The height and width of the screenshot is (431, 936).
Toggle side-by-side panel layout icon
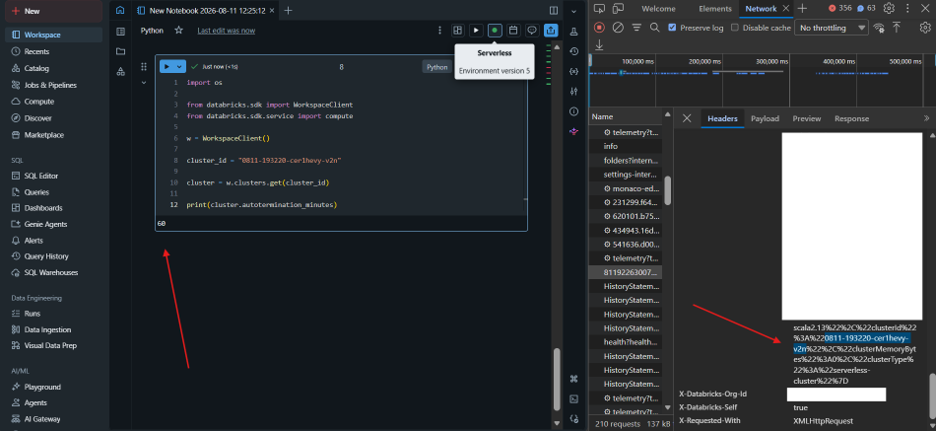click(x=553, y=10)
